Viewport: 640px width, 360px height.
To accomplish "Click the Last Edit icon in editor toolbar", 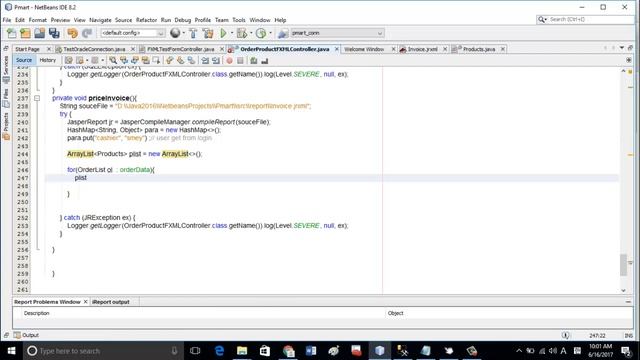I will (69, 60).
